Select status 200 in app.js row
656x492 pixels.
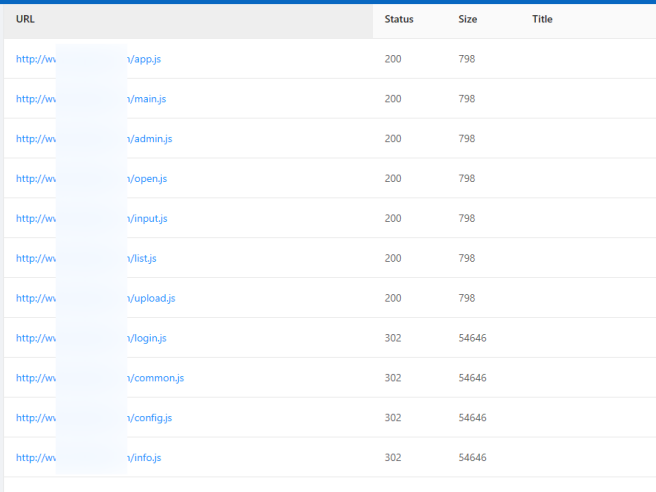[393, 59]
